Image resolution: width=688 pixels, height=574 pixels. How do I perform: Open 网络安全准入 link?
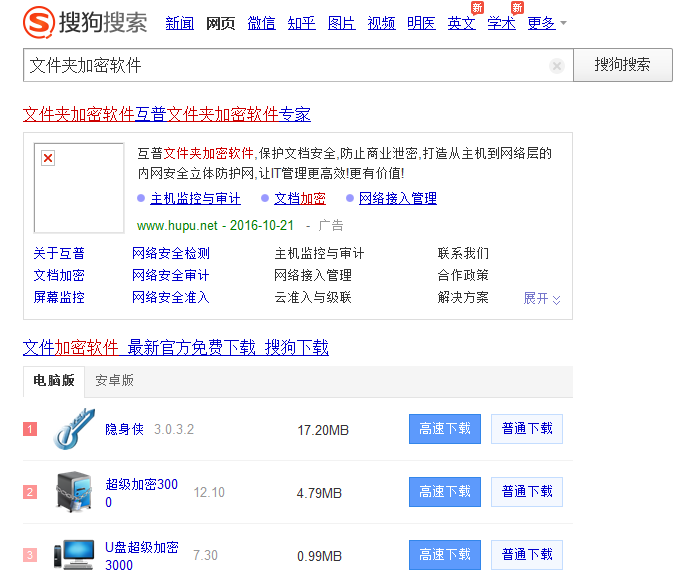tap(171, 297)
